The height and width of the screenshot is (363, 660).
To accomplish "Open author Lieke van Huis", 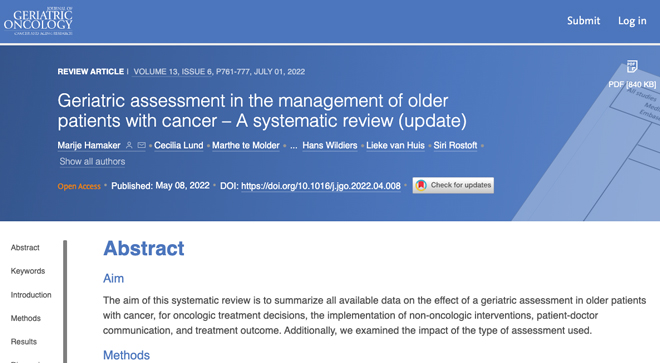I will [x=395, y=145].
